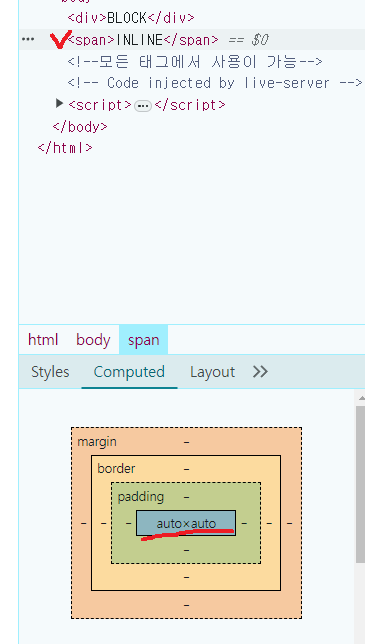The image size is (365, 644).
Task: Click the live-server injected comment line
Action: pyautogui.click(x=215, y=83)
